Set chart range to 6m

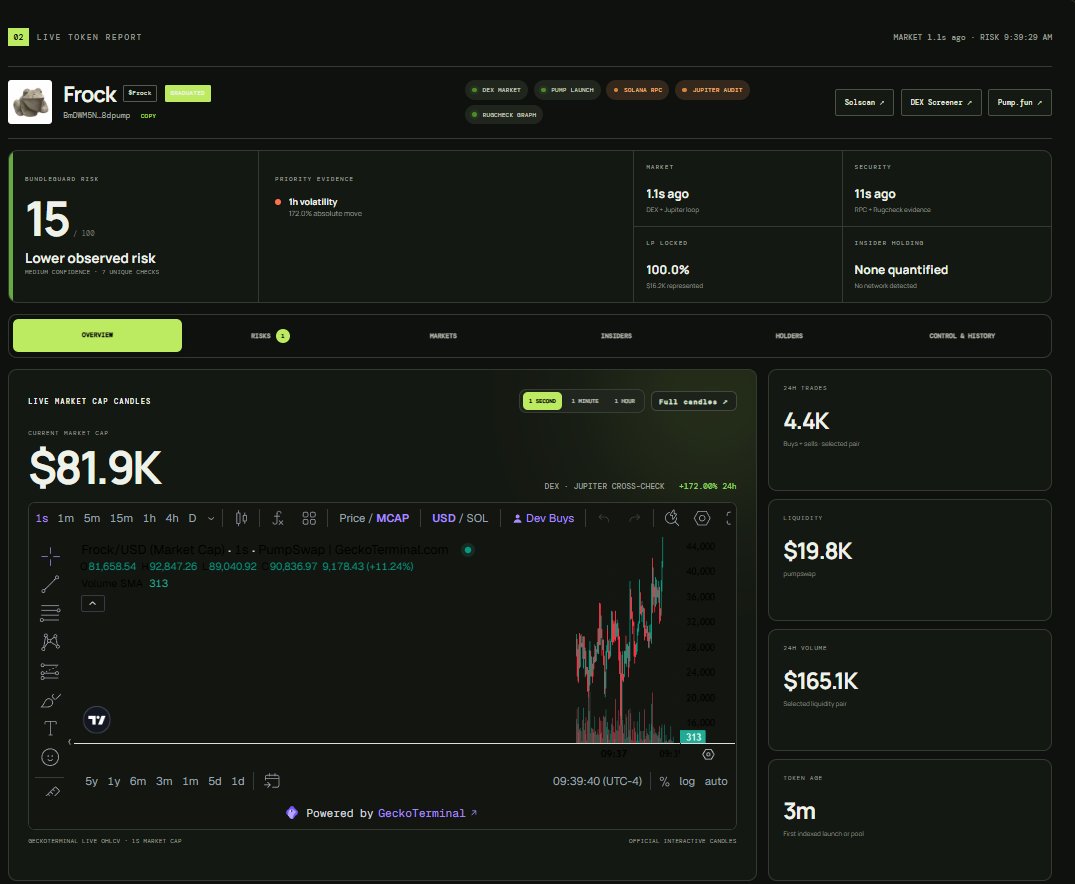coord(138,781)
